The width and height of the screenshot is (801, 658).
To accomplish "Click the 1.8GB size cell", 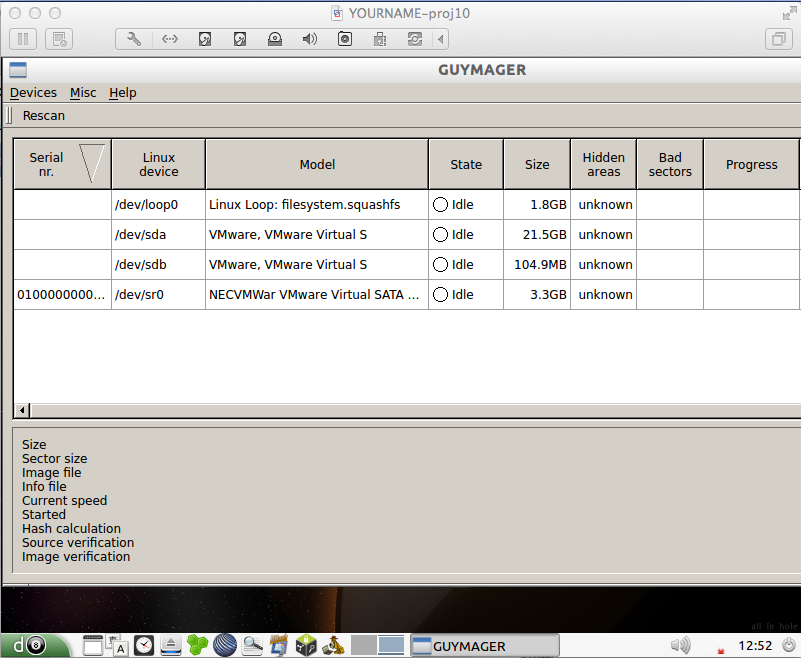I will (x=537, y=205).
